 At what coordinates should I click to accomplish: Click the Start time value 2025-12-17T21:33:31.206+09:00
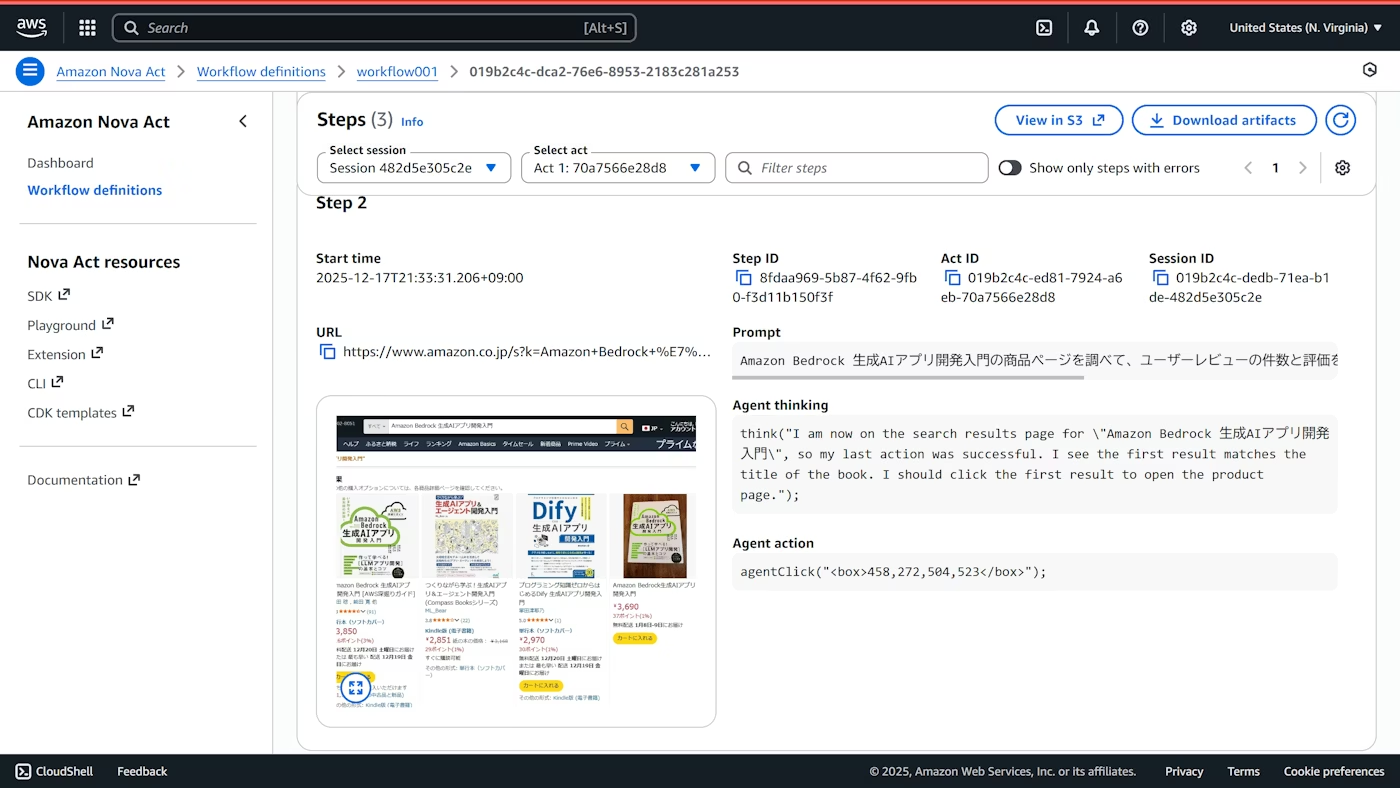tap(419, 278)
